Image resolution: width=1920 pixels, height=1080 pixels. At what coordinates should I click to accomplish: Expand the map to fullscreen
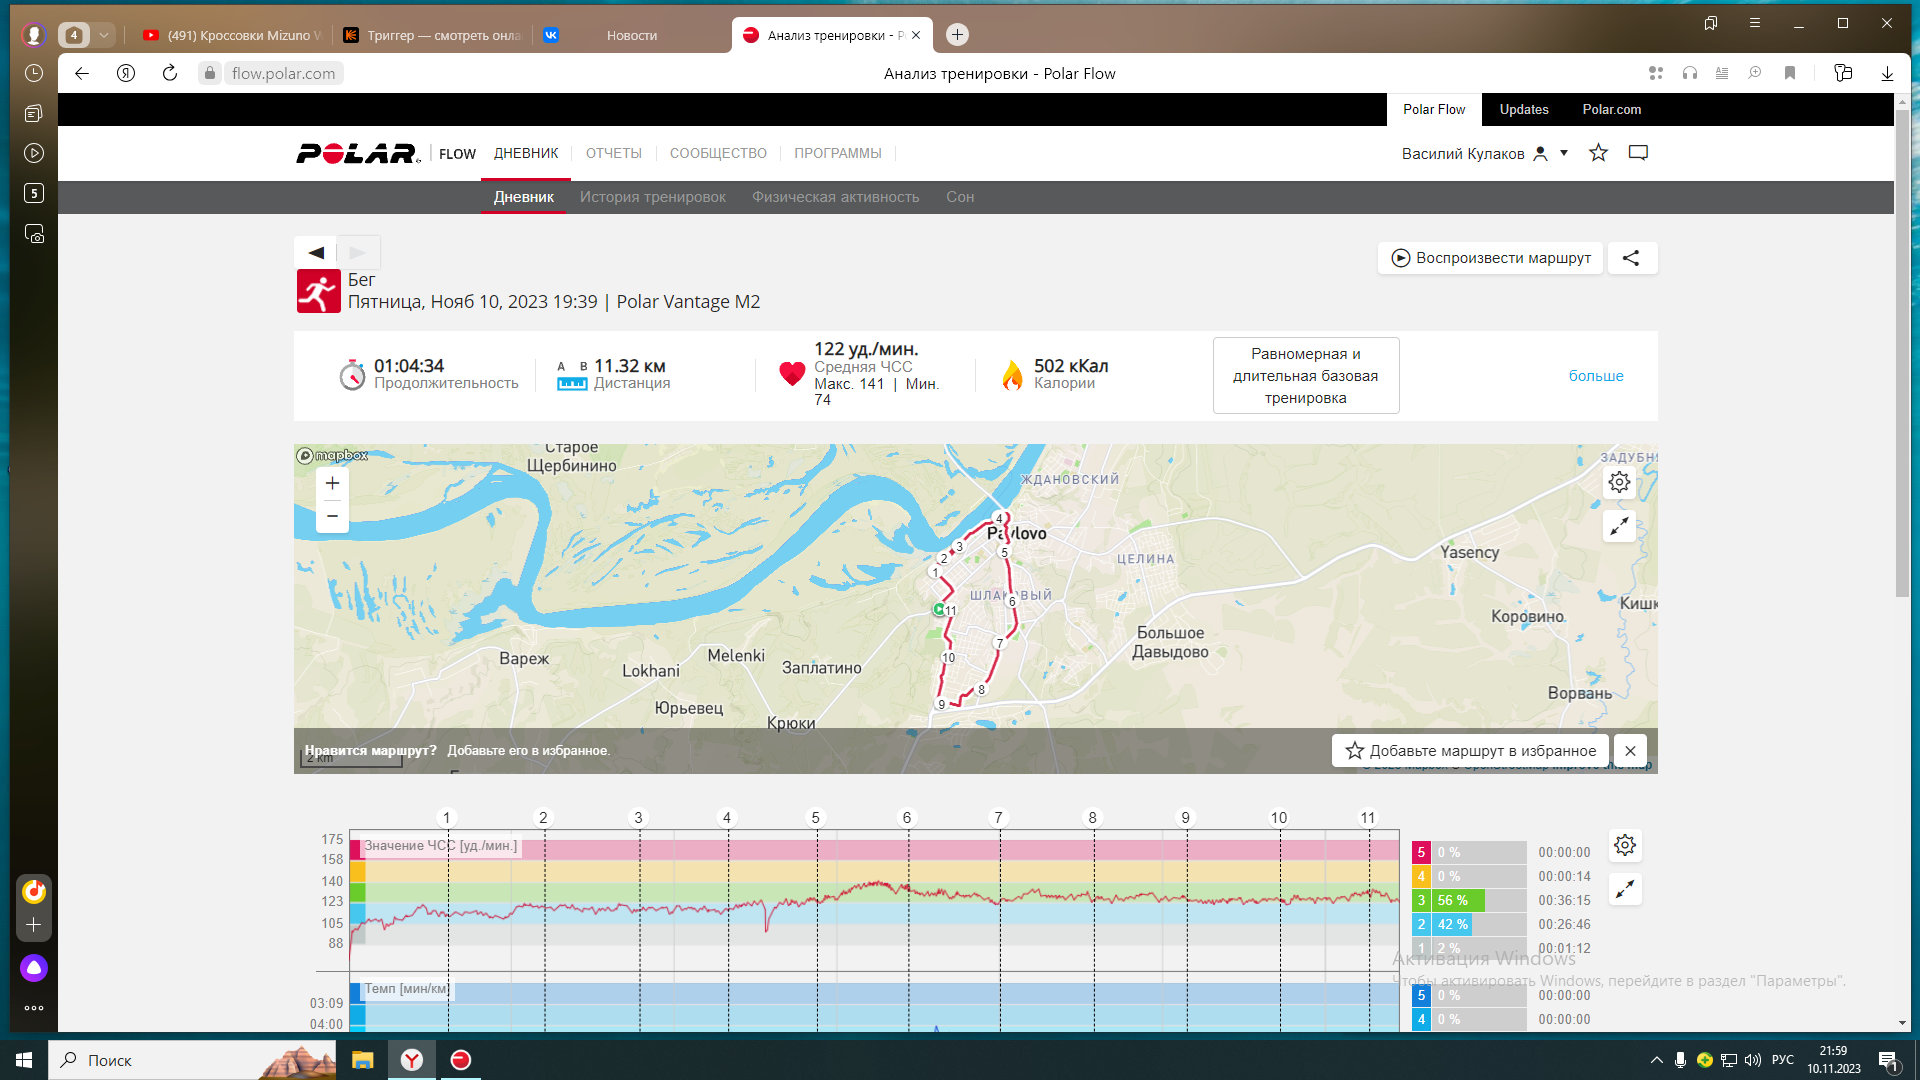click(1620, 526)
